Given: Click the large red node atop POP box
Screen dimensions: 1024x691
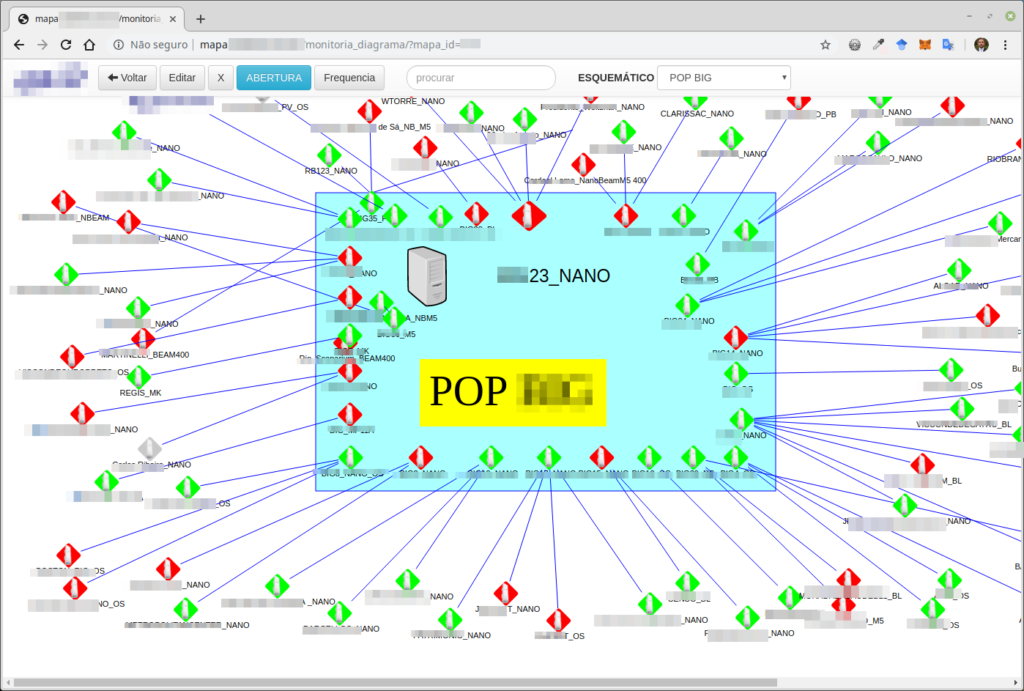Looking at the screenshot, I should coord(528,214).
